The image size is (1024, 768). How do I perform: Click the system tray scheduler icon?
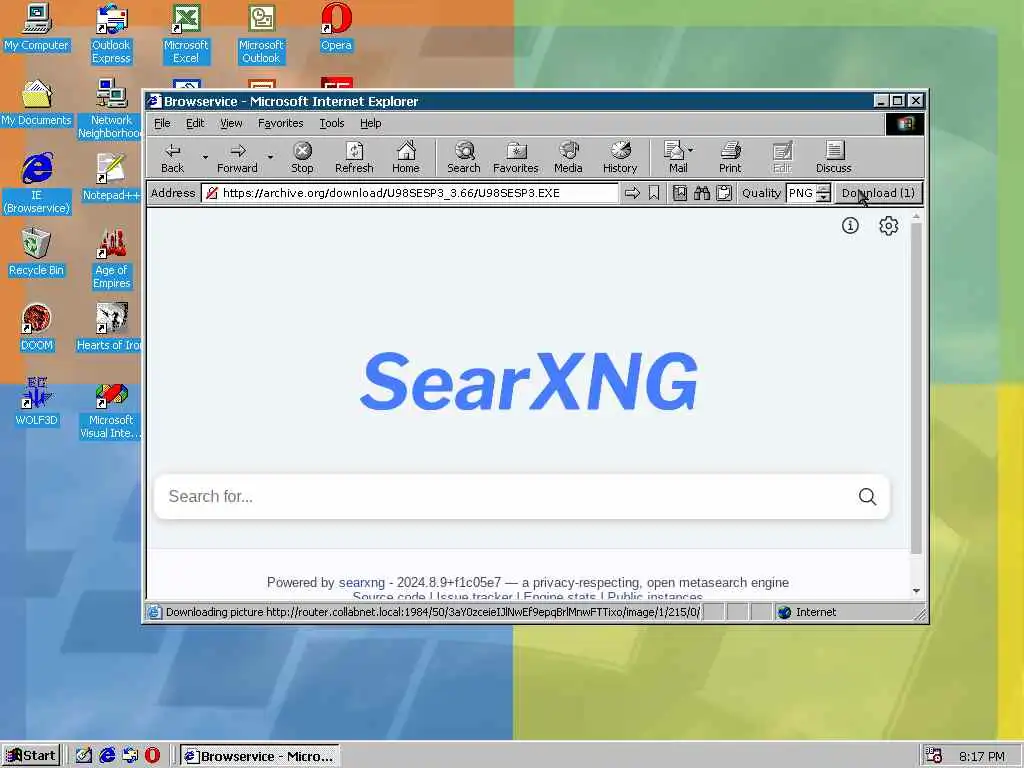coord(934,756)
